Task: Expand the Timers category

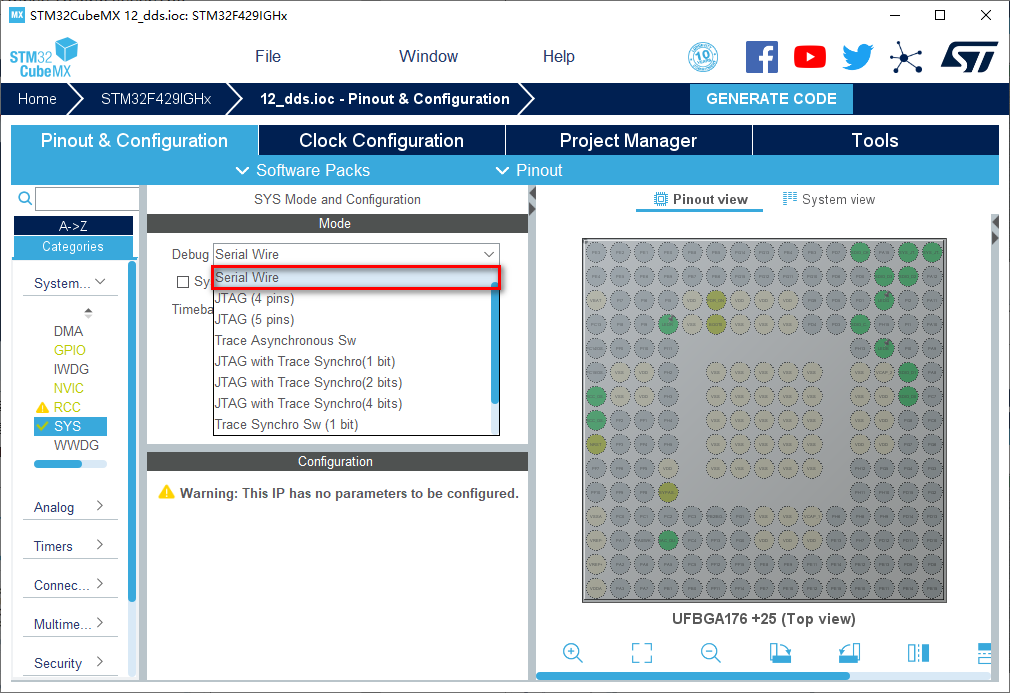Action: point(69,546)
